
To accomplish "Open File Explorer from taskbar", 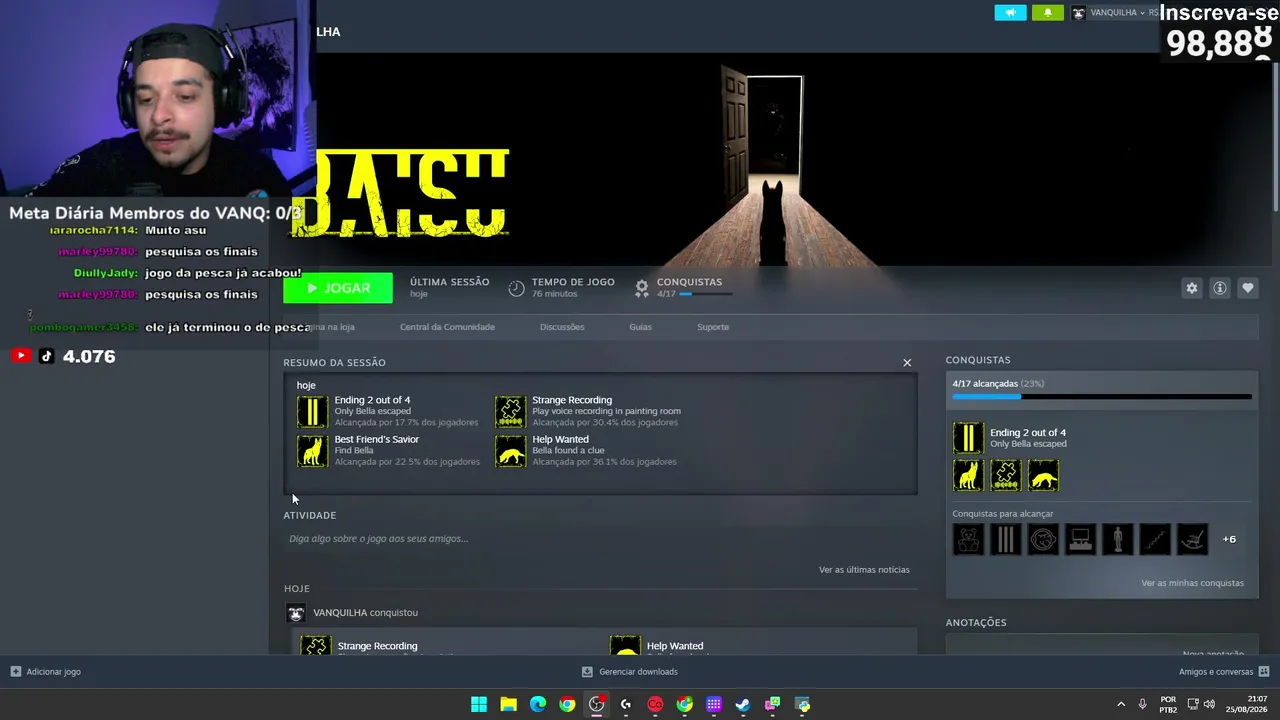I will coord(508,704).
